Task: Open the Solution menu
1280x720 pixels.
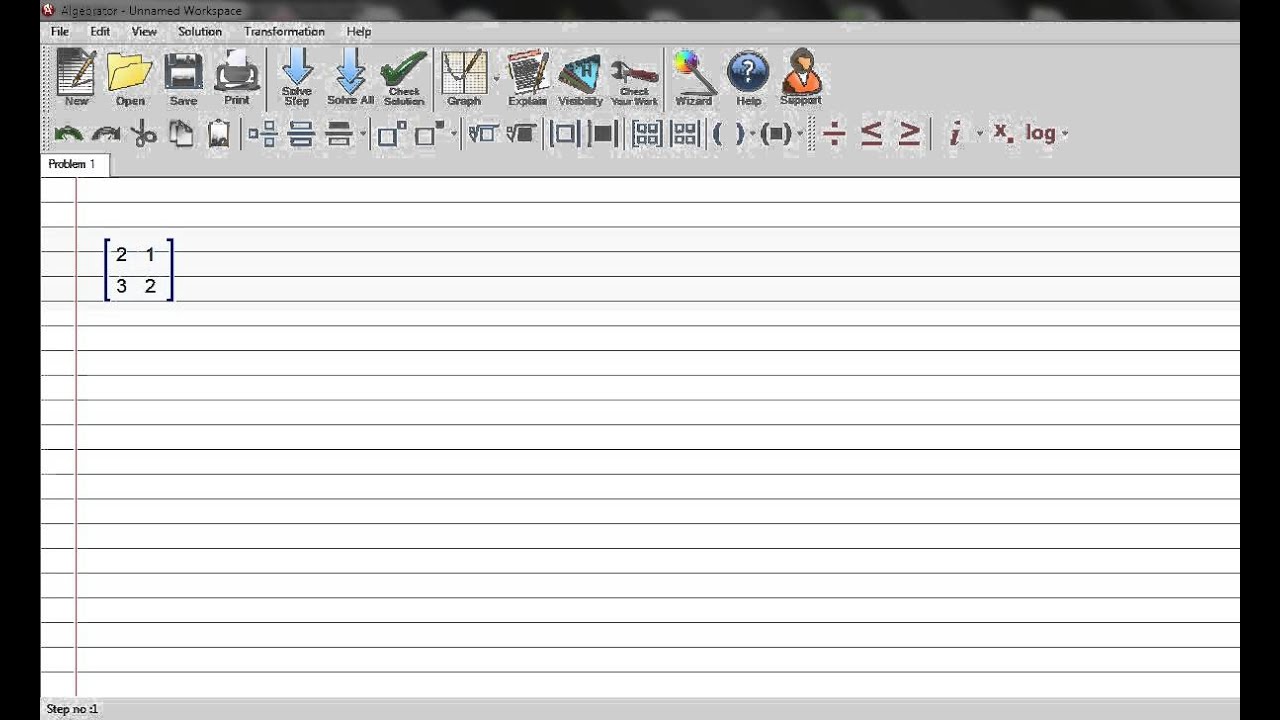Action: [x=200, y=31]
